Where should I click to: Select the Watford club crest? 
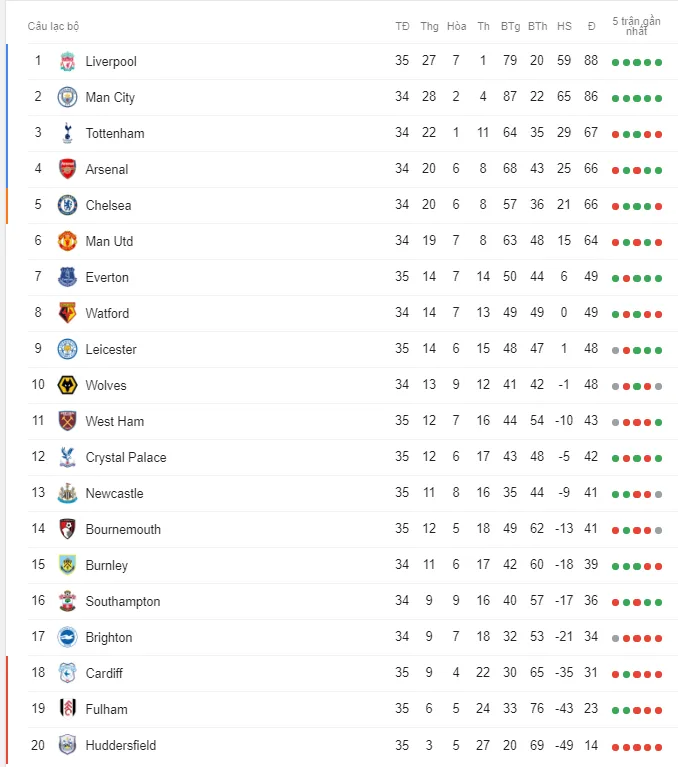click(68, 313)
